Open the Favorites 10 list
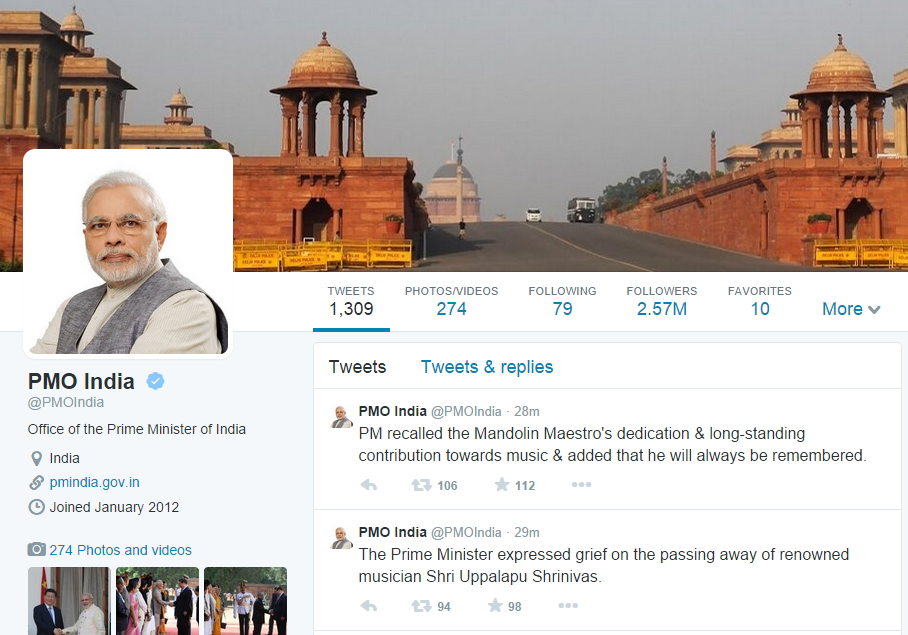 click(760, 301)
